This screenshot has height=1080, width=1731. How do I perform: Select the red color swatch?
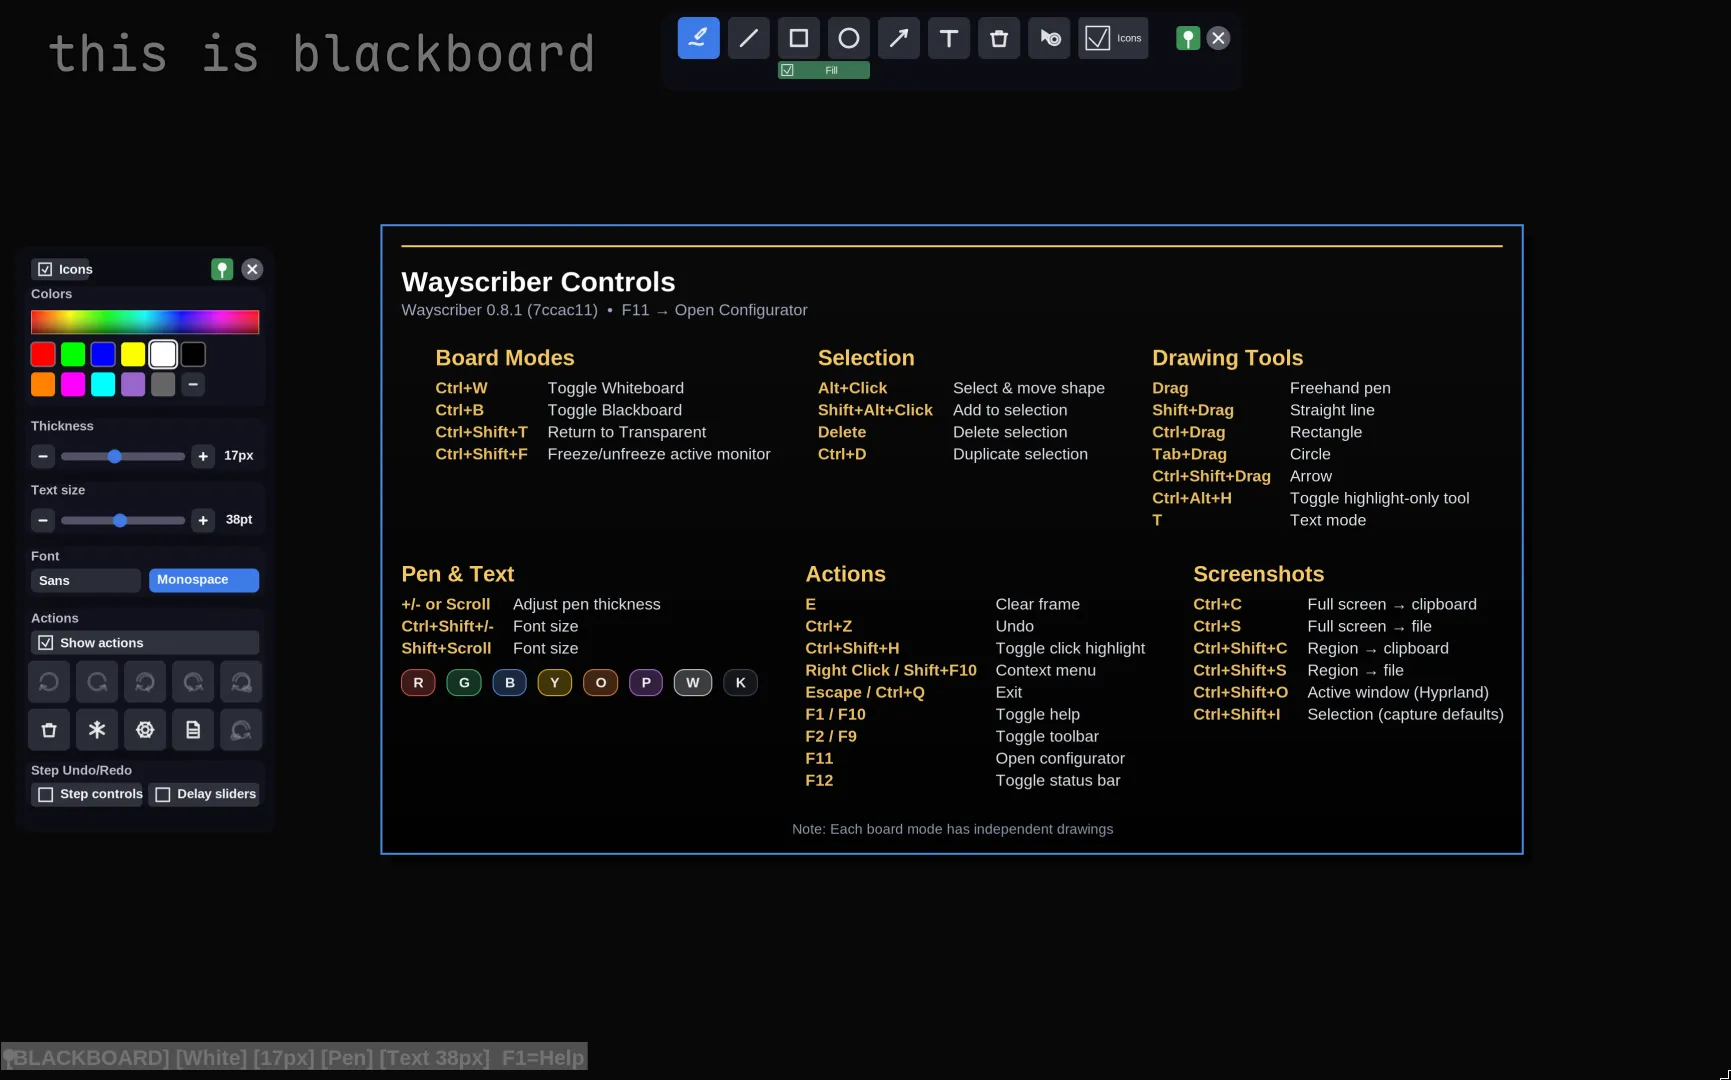click(x=42, y=354)
